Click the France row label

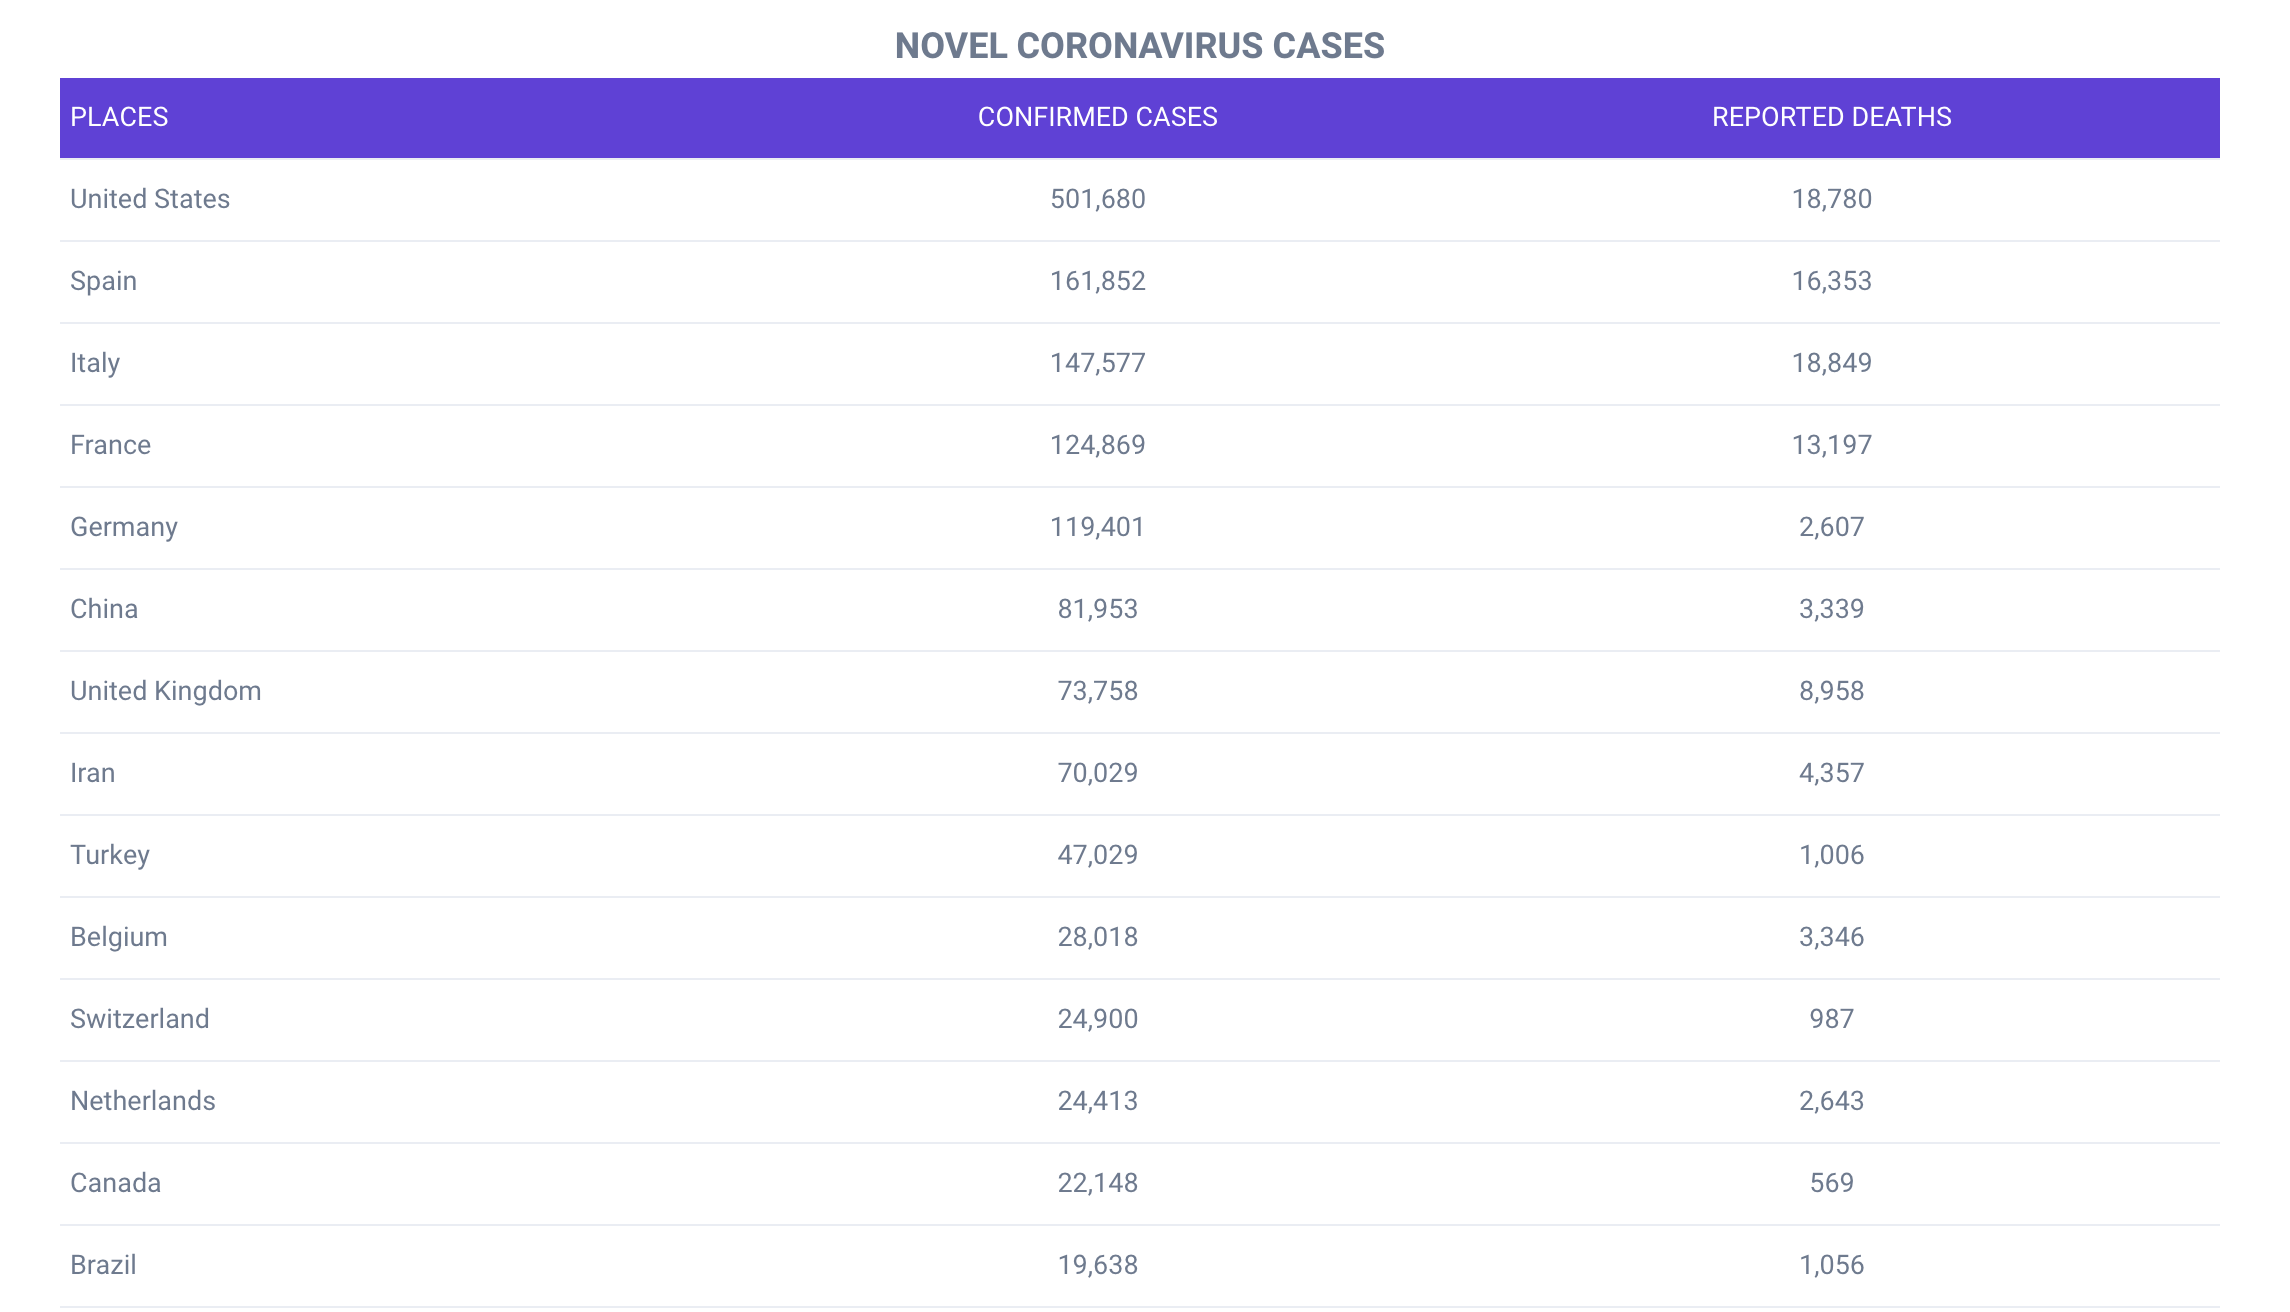[110, 445]
